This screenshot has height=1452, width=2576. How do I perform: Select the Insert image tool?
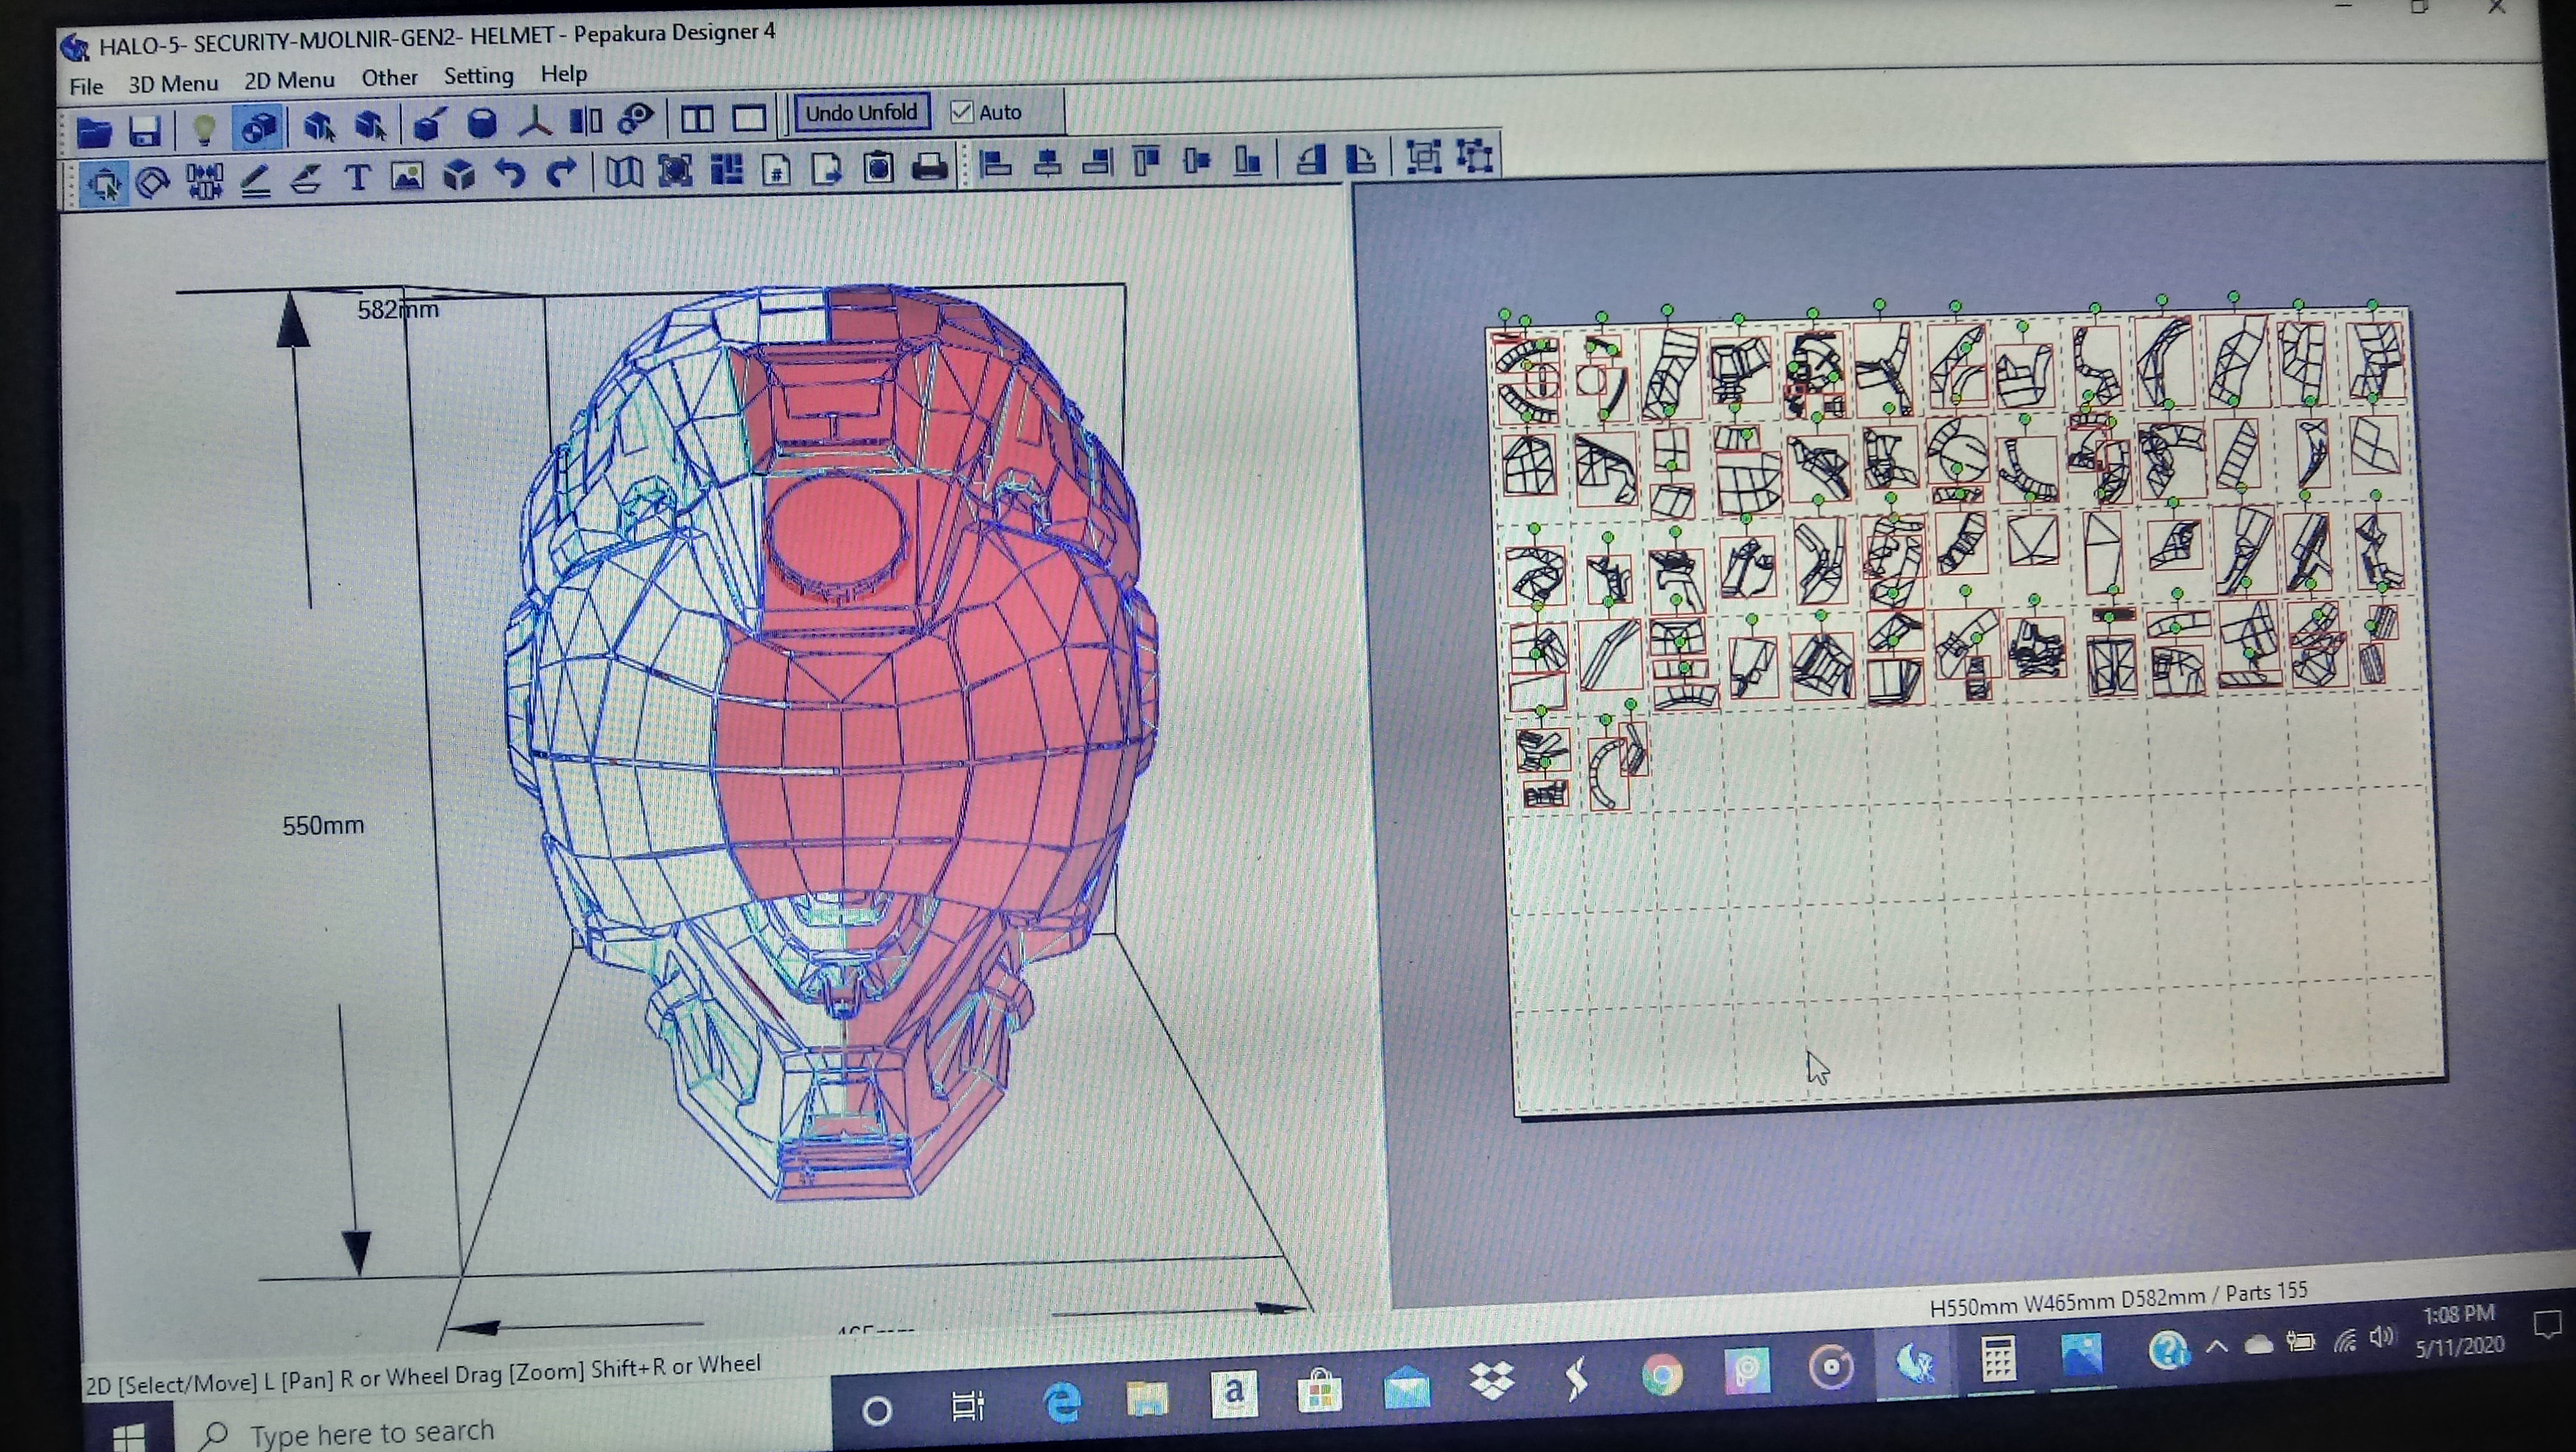pyautogui.click(x=407, y=178)
